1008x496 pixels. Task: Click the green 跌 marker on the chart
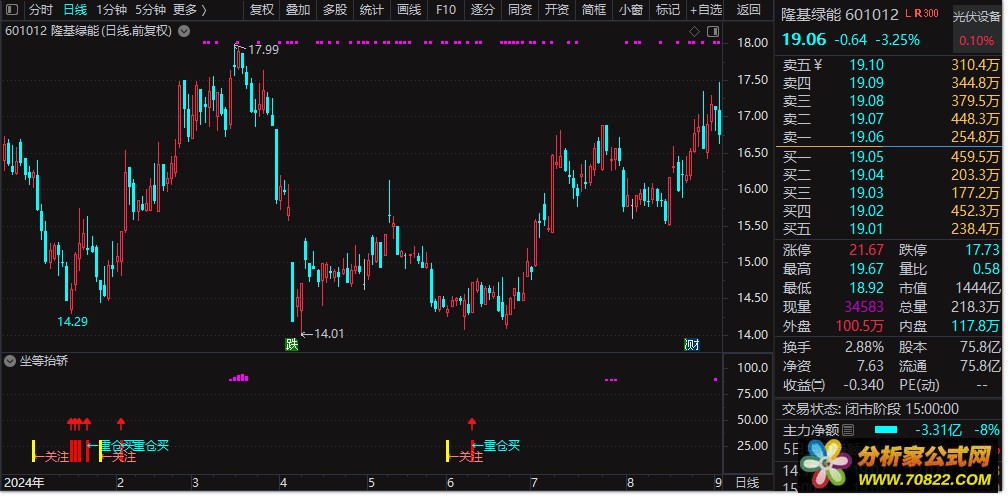(x=291, y=345)
